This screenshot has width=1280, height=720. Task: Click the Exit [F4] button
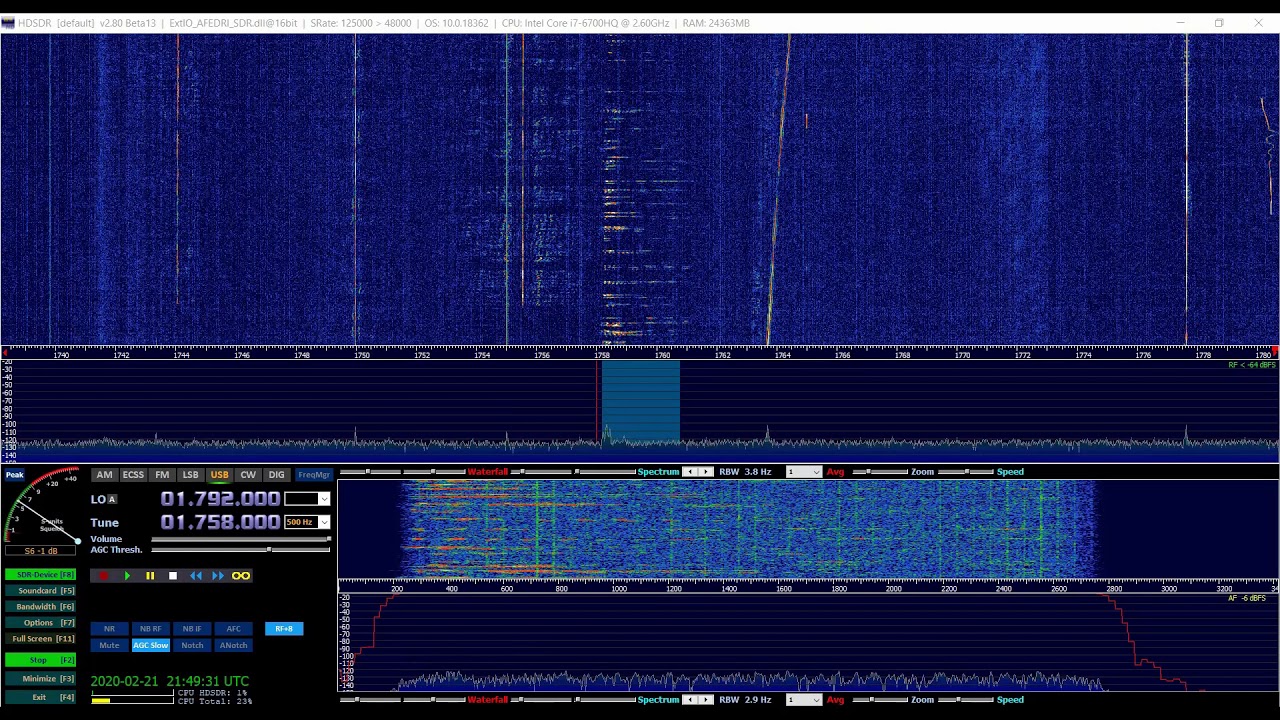click(x=40, y=697)
